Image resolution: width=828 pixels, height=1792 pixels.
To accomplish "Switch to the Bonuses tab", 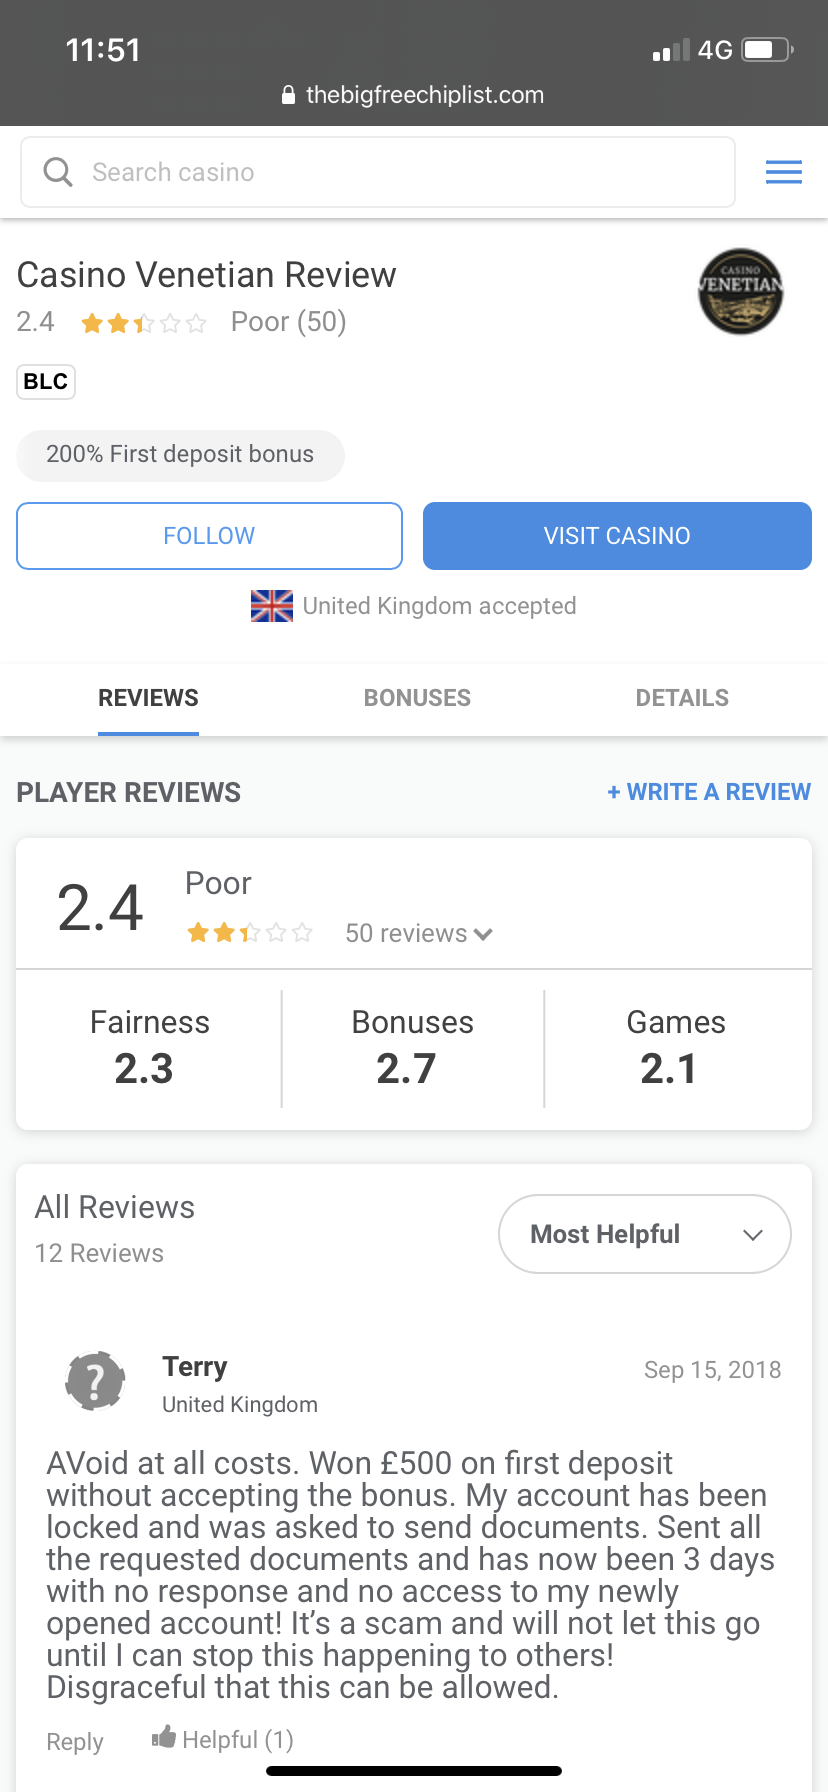I will click(x=417, y=698).
